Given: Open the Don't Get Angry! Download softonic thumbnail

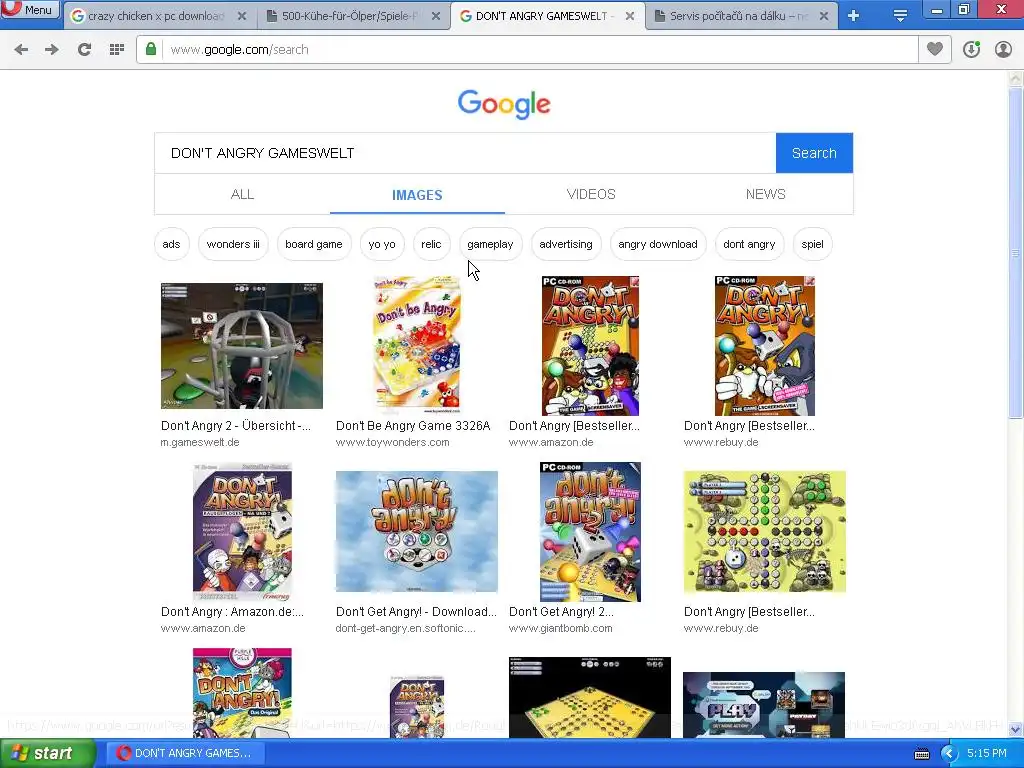Looking at the screenshot, I should pos(417,532).
